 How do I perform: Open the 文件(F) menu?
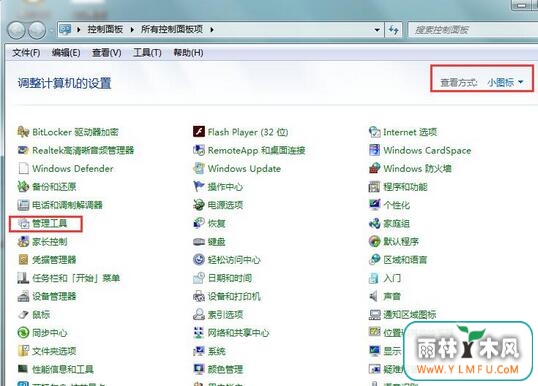tap(26, 53)
